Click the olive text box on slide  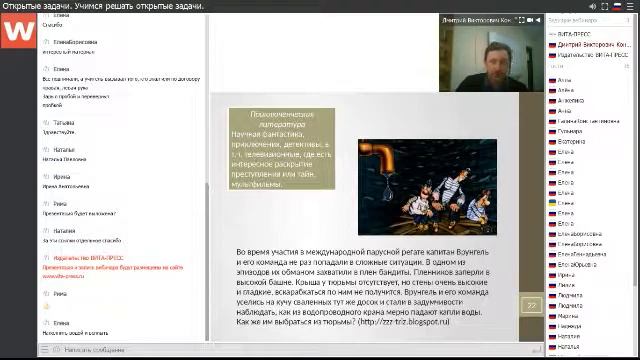click(282, 149)
